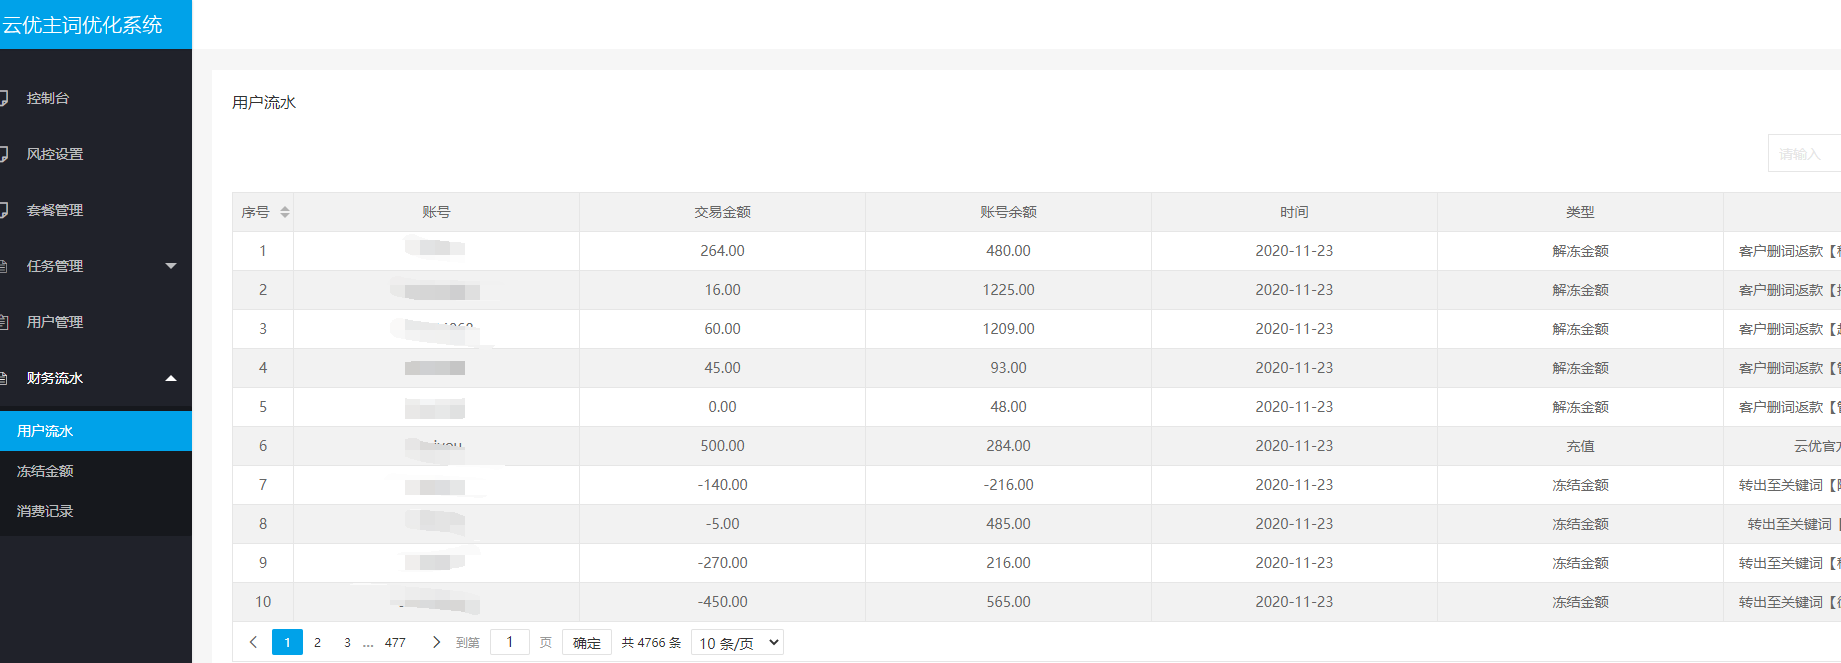Click the -5.00 transaction amount cell
This screenshot has height=663, width=1841.
[x=722, y=524]
